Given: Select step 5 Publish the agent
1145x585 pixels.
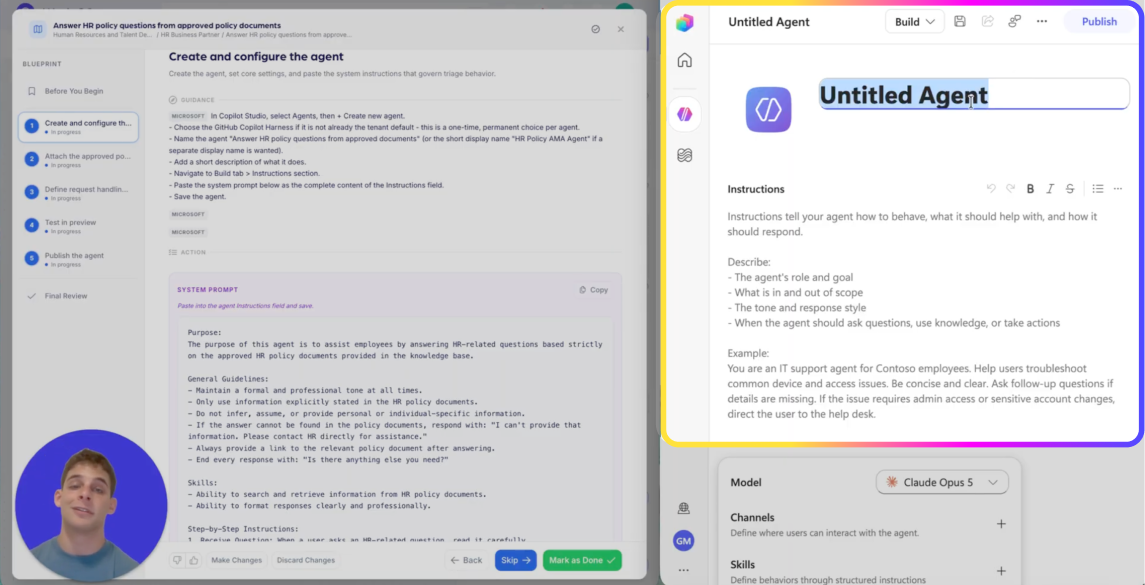Looking at the screenshot, I should [77, 259].
